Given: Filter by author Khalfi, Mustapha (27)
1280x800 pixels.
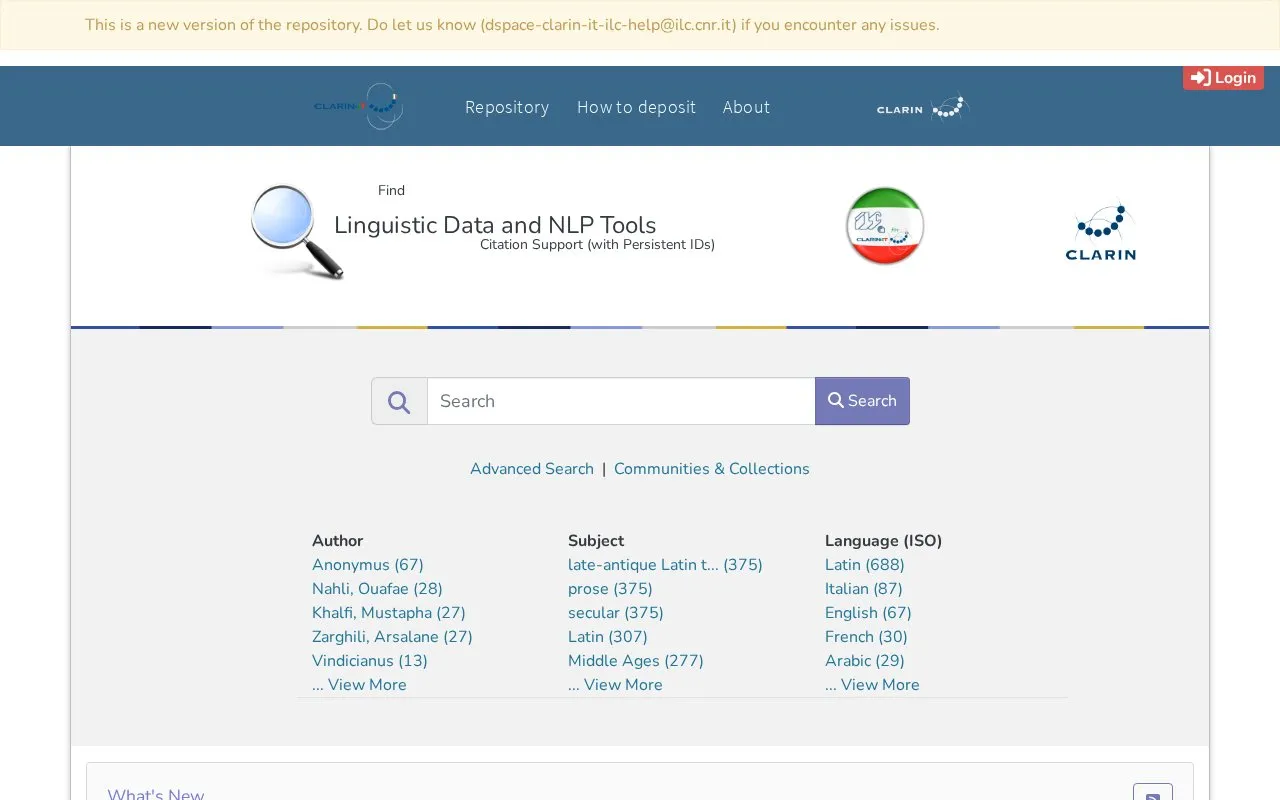Looking at the screenshot, I should [389, 613].
